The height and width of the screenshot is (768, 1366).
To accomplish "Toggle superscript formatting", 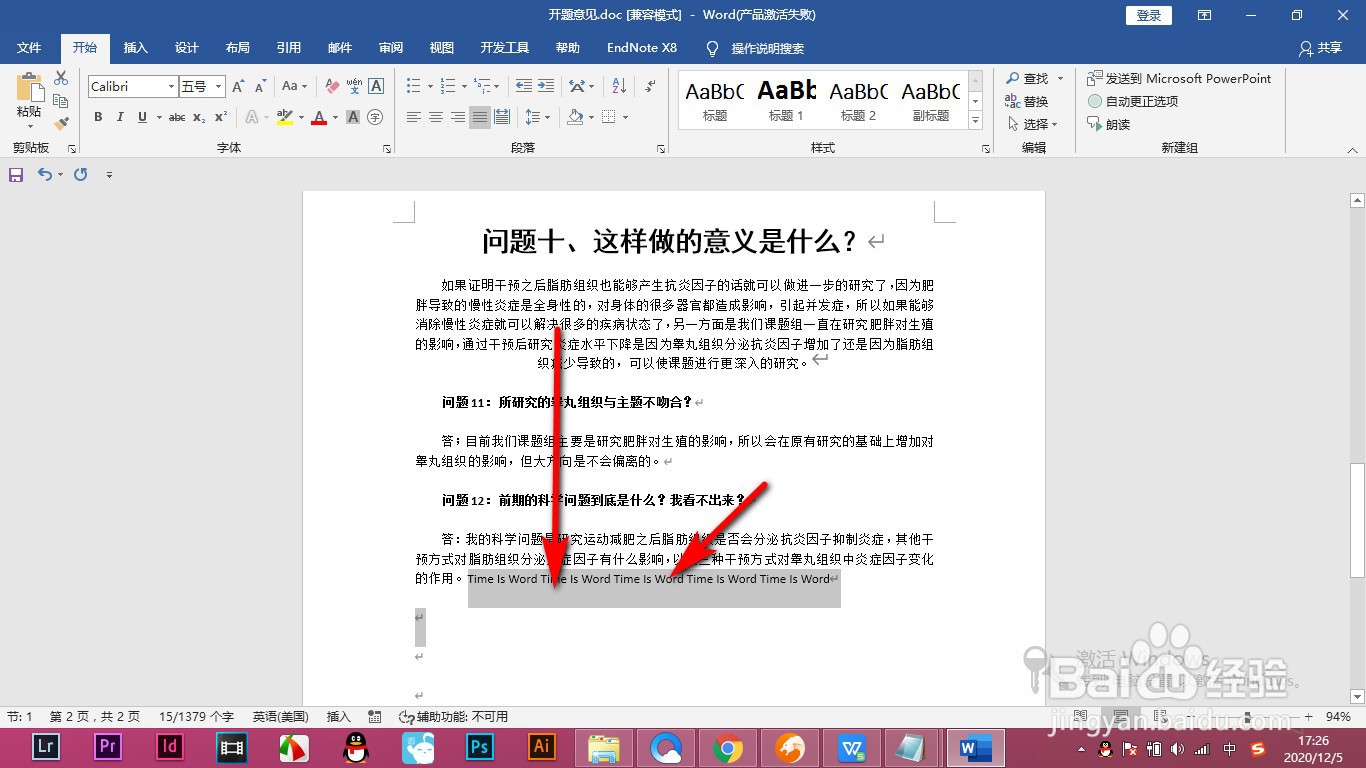I will point(221,117).
